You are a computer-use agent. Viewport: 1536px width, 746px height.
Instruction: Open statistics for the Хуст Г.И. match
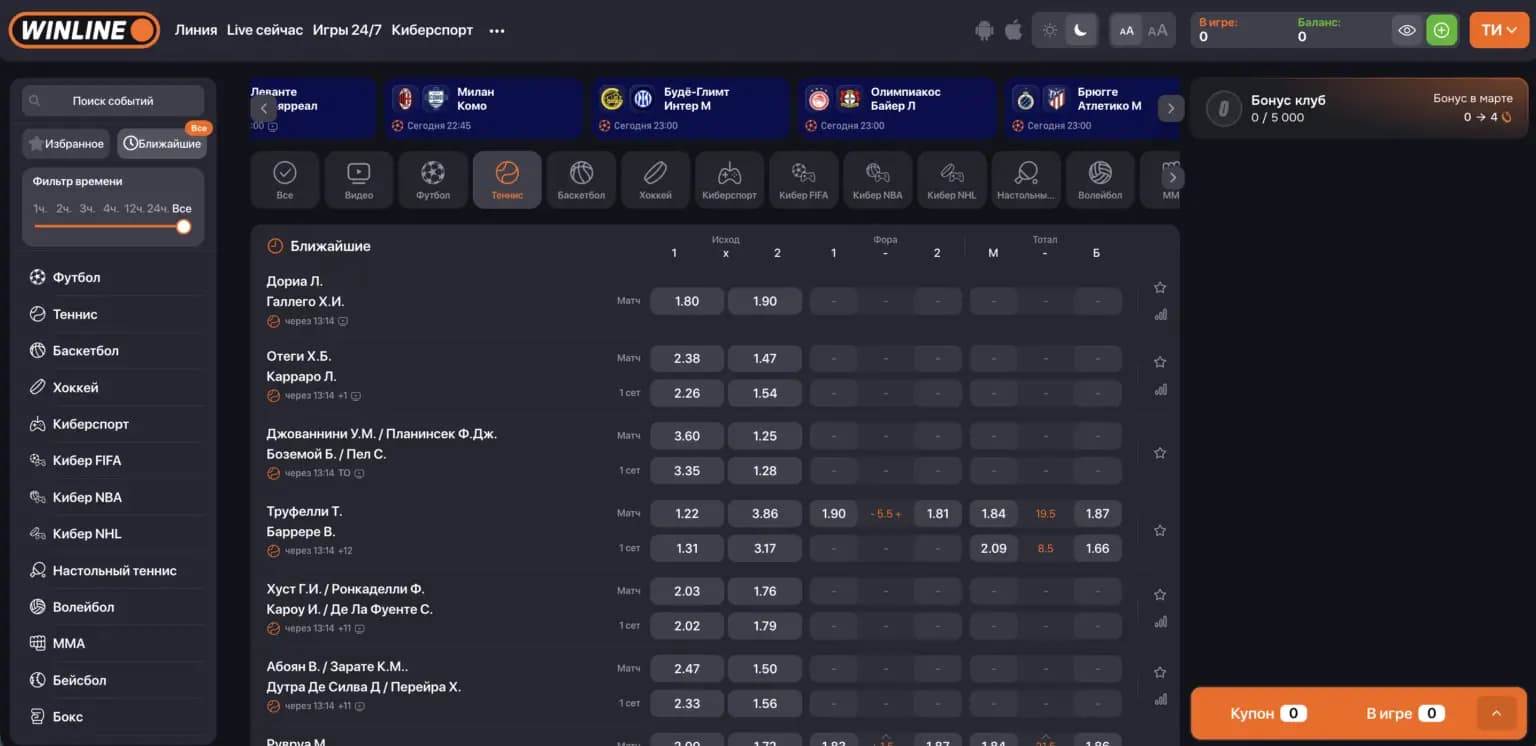click(1160, 621)
